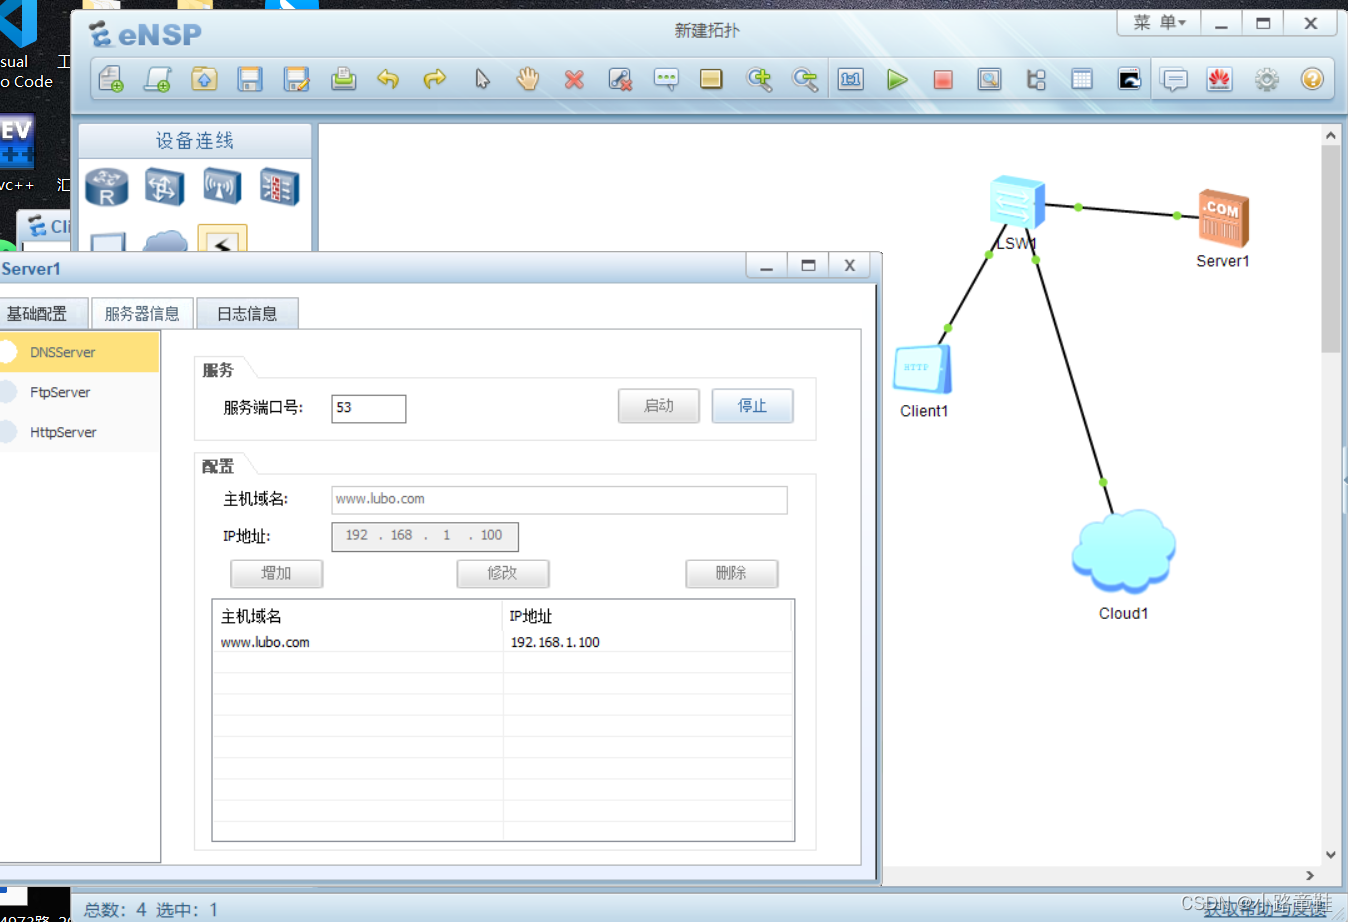Screen dimensions: 1348x922
Task: Open settings with the gear icon
Action: pos(1266,79)
